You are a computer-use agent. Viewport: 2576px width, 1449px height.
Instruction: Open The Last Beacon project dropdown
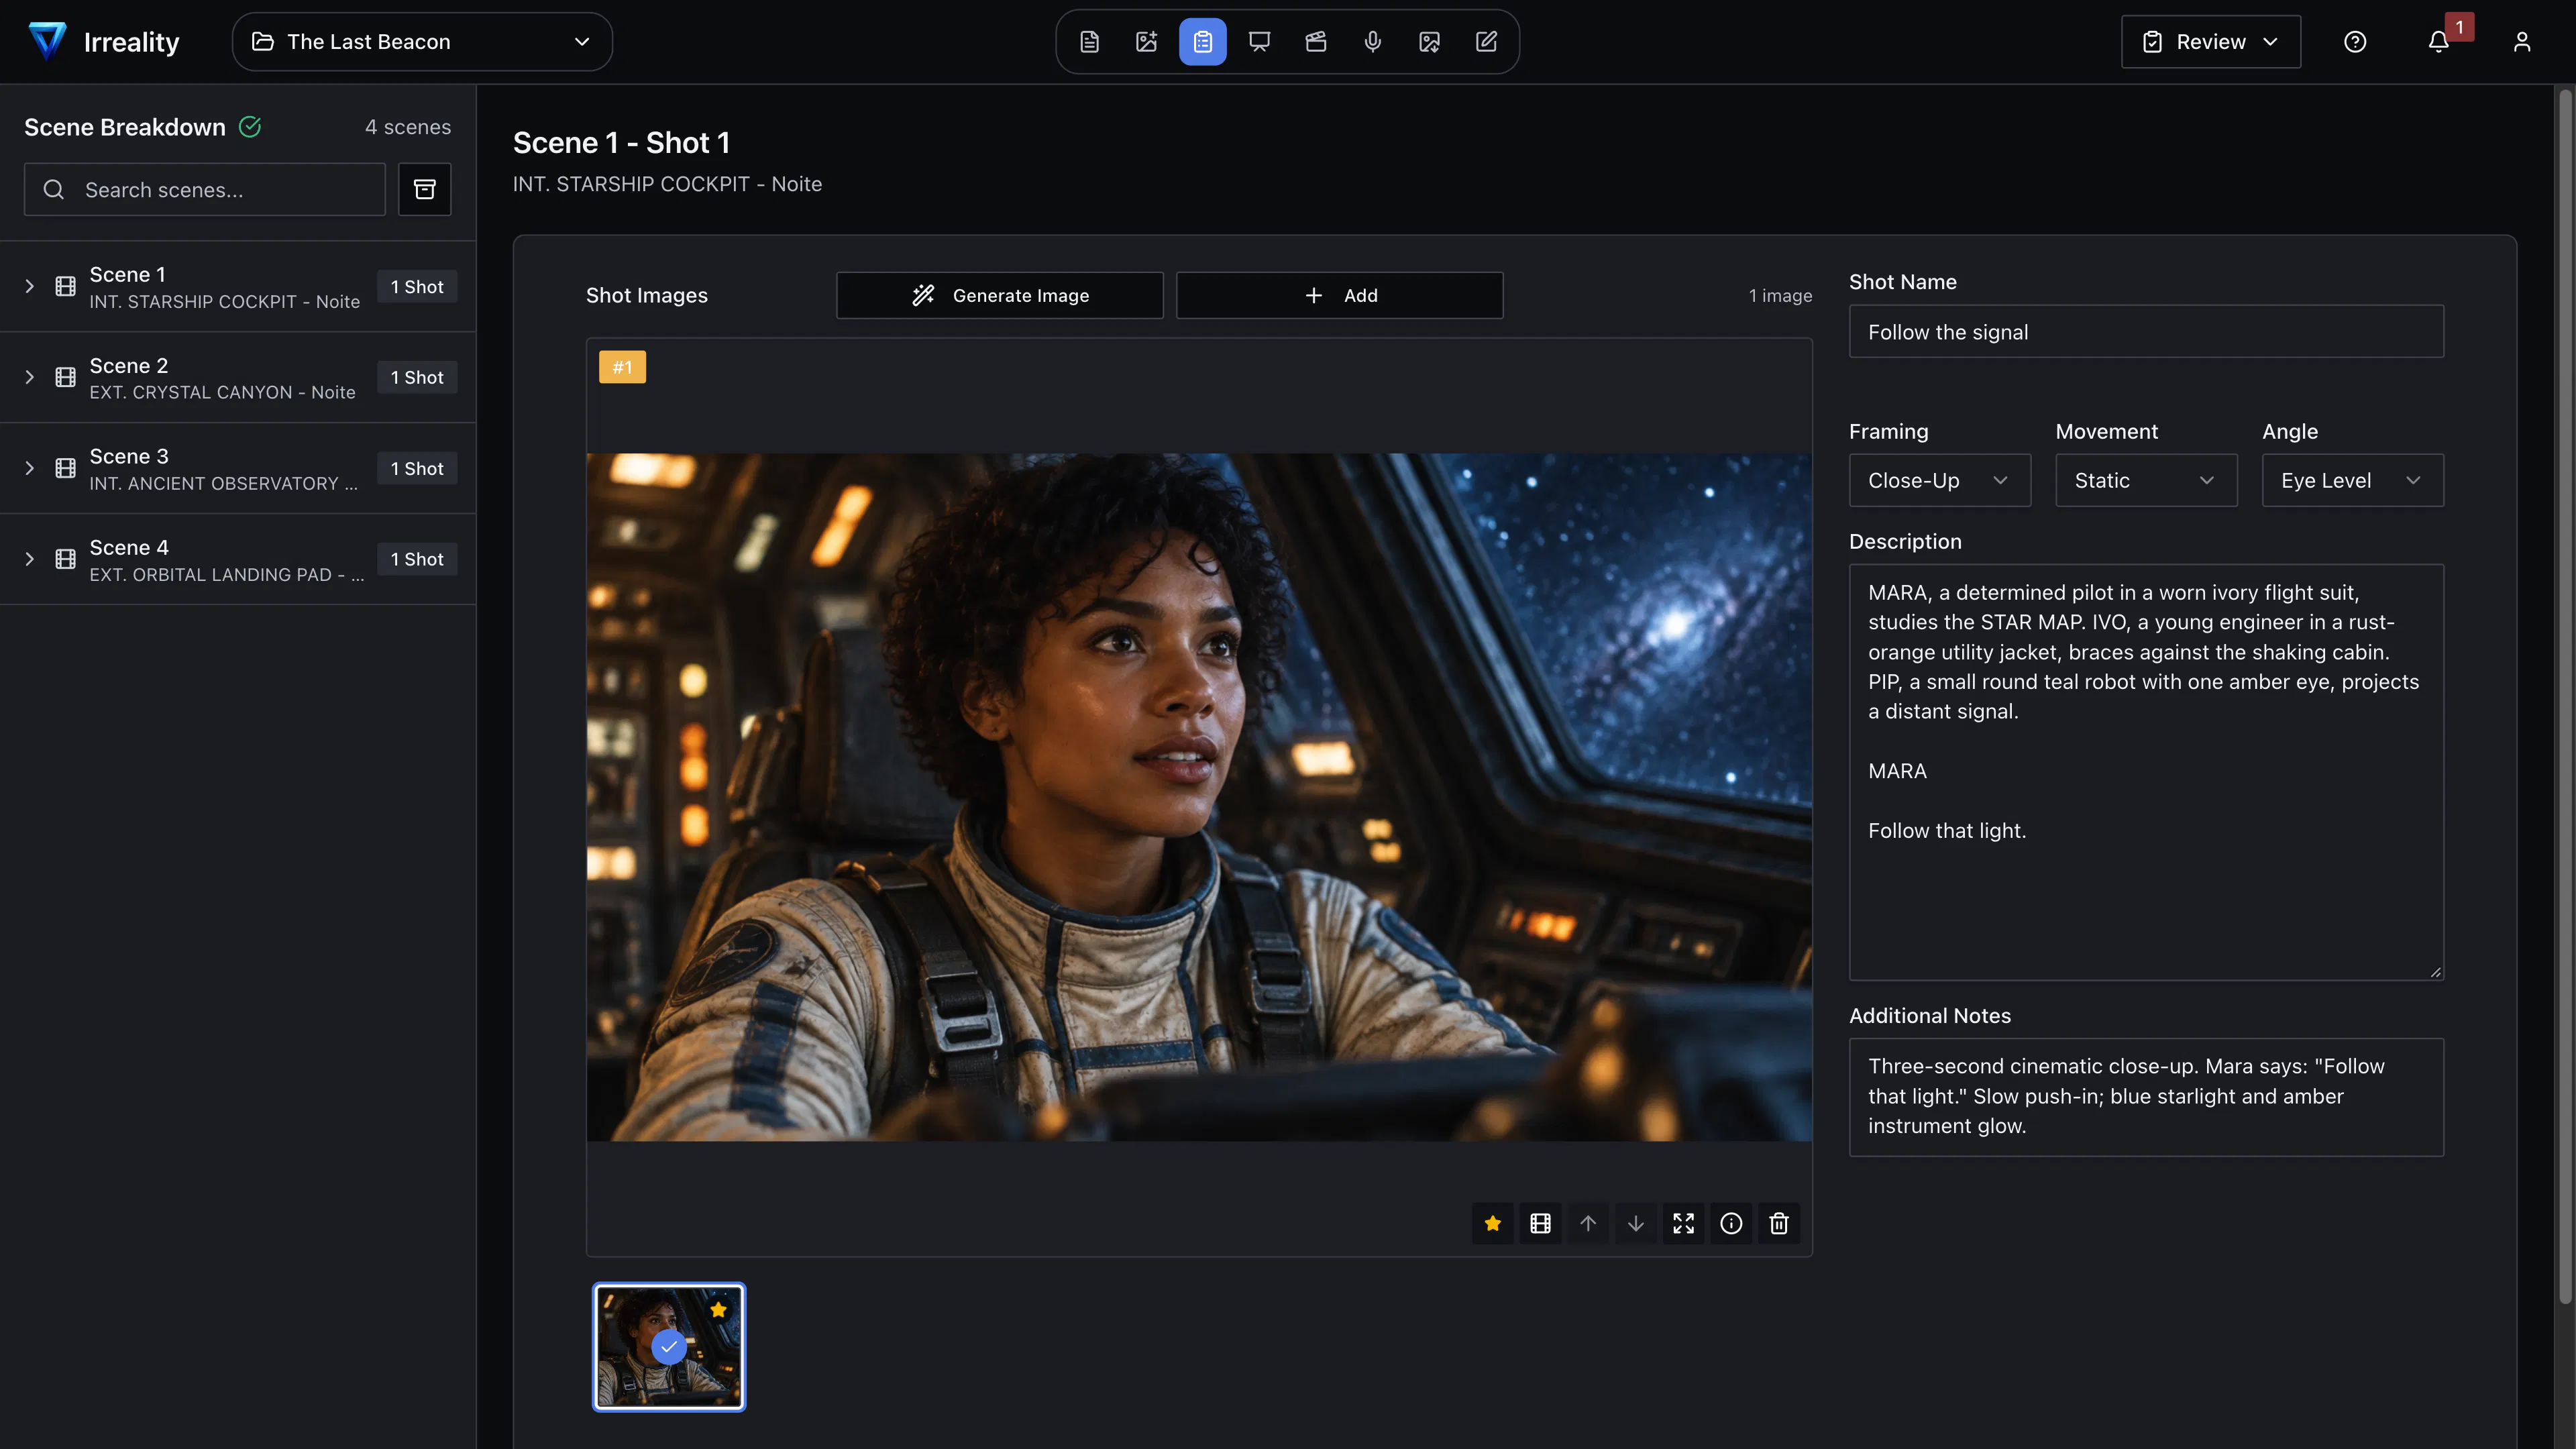point(422,42)
